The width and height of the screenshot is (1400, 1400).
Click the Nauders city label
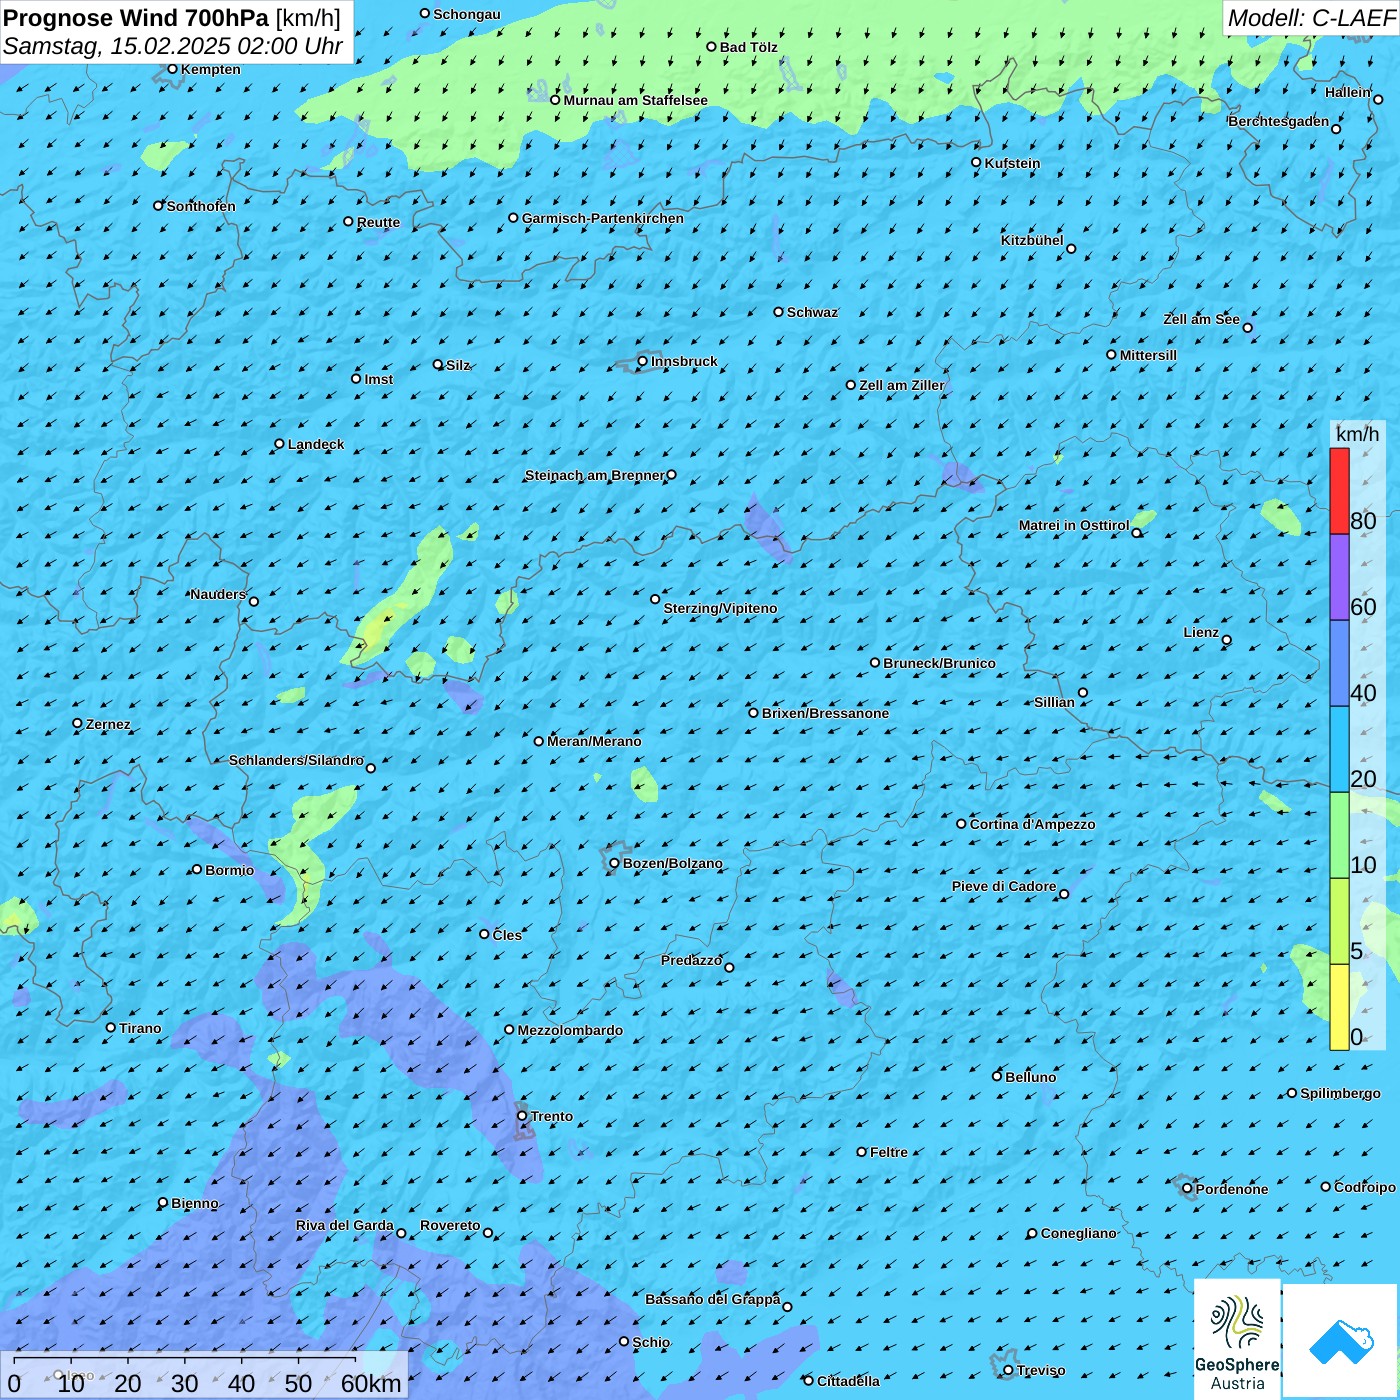[218, 594]
